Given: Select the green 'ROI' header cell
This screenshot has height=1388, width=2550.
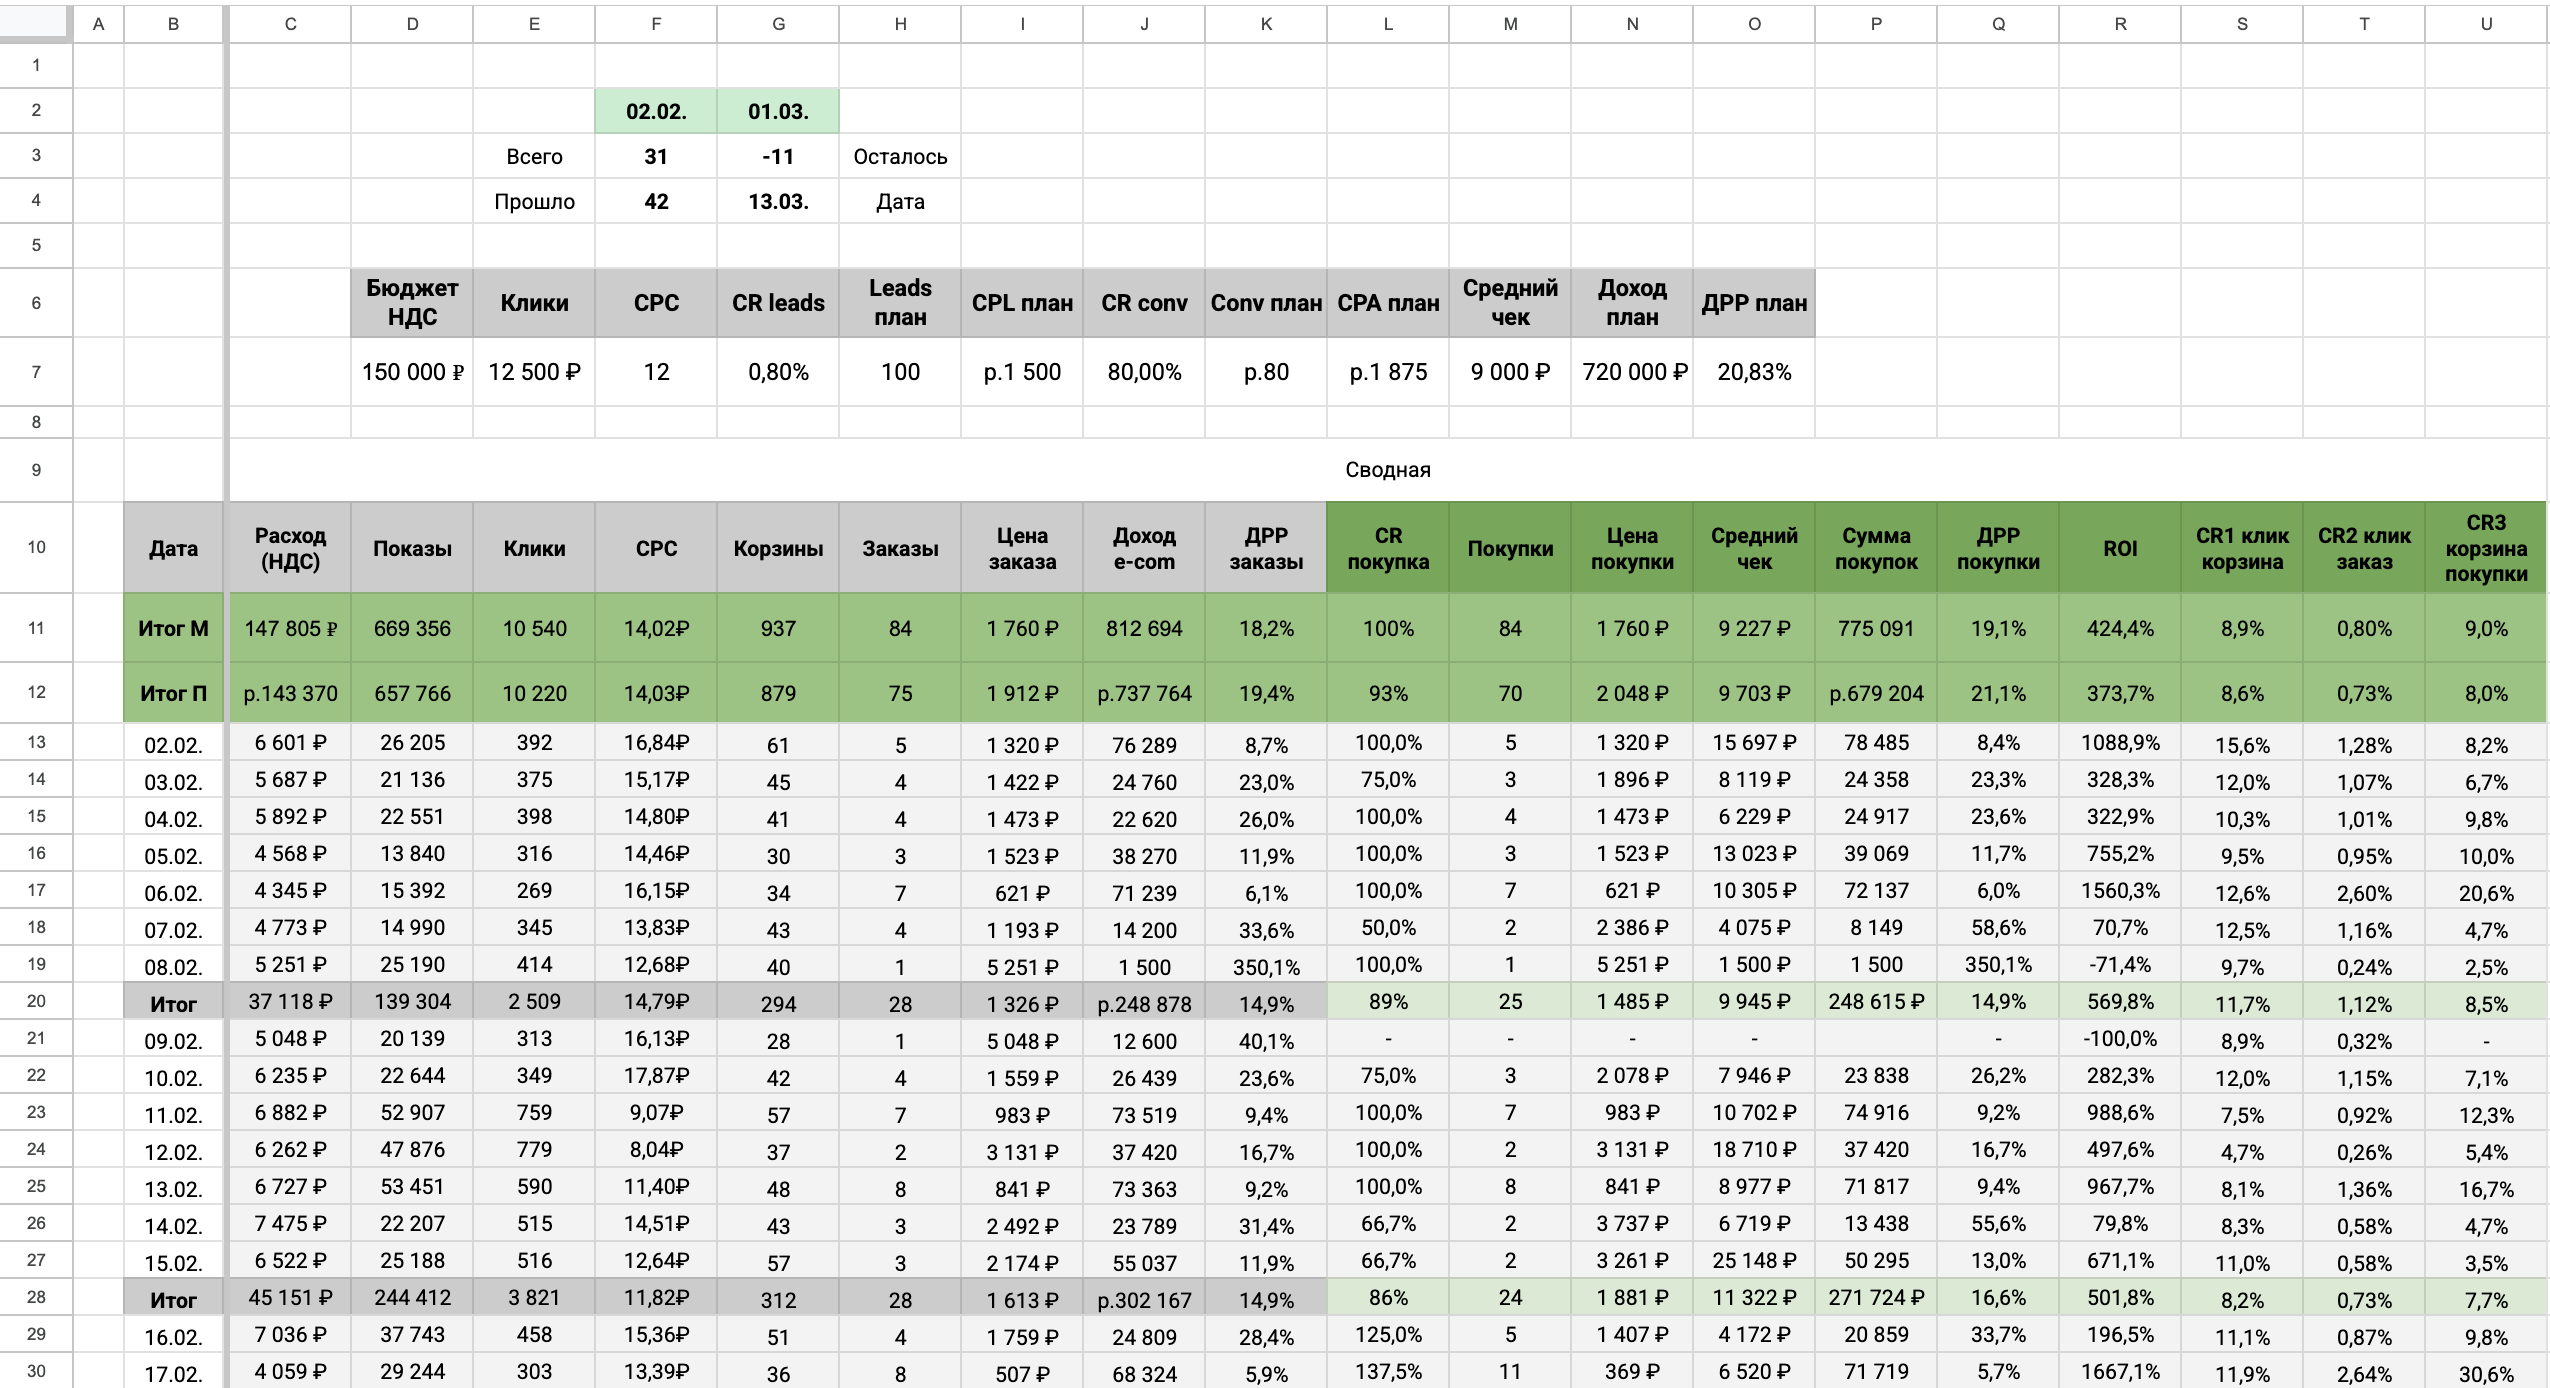Looking at the screenshot, I should pyautogui.click(x=2120, y=548).
